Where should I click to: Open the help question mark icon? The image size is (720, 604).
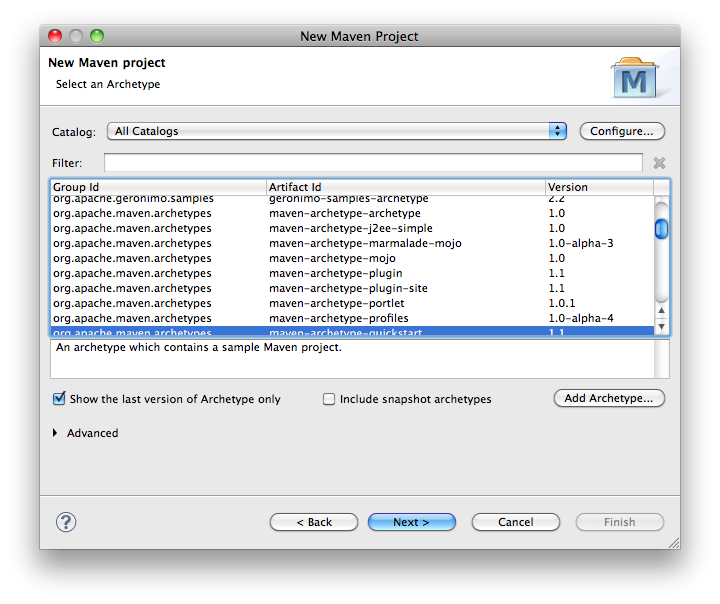[x=66, y=522]
